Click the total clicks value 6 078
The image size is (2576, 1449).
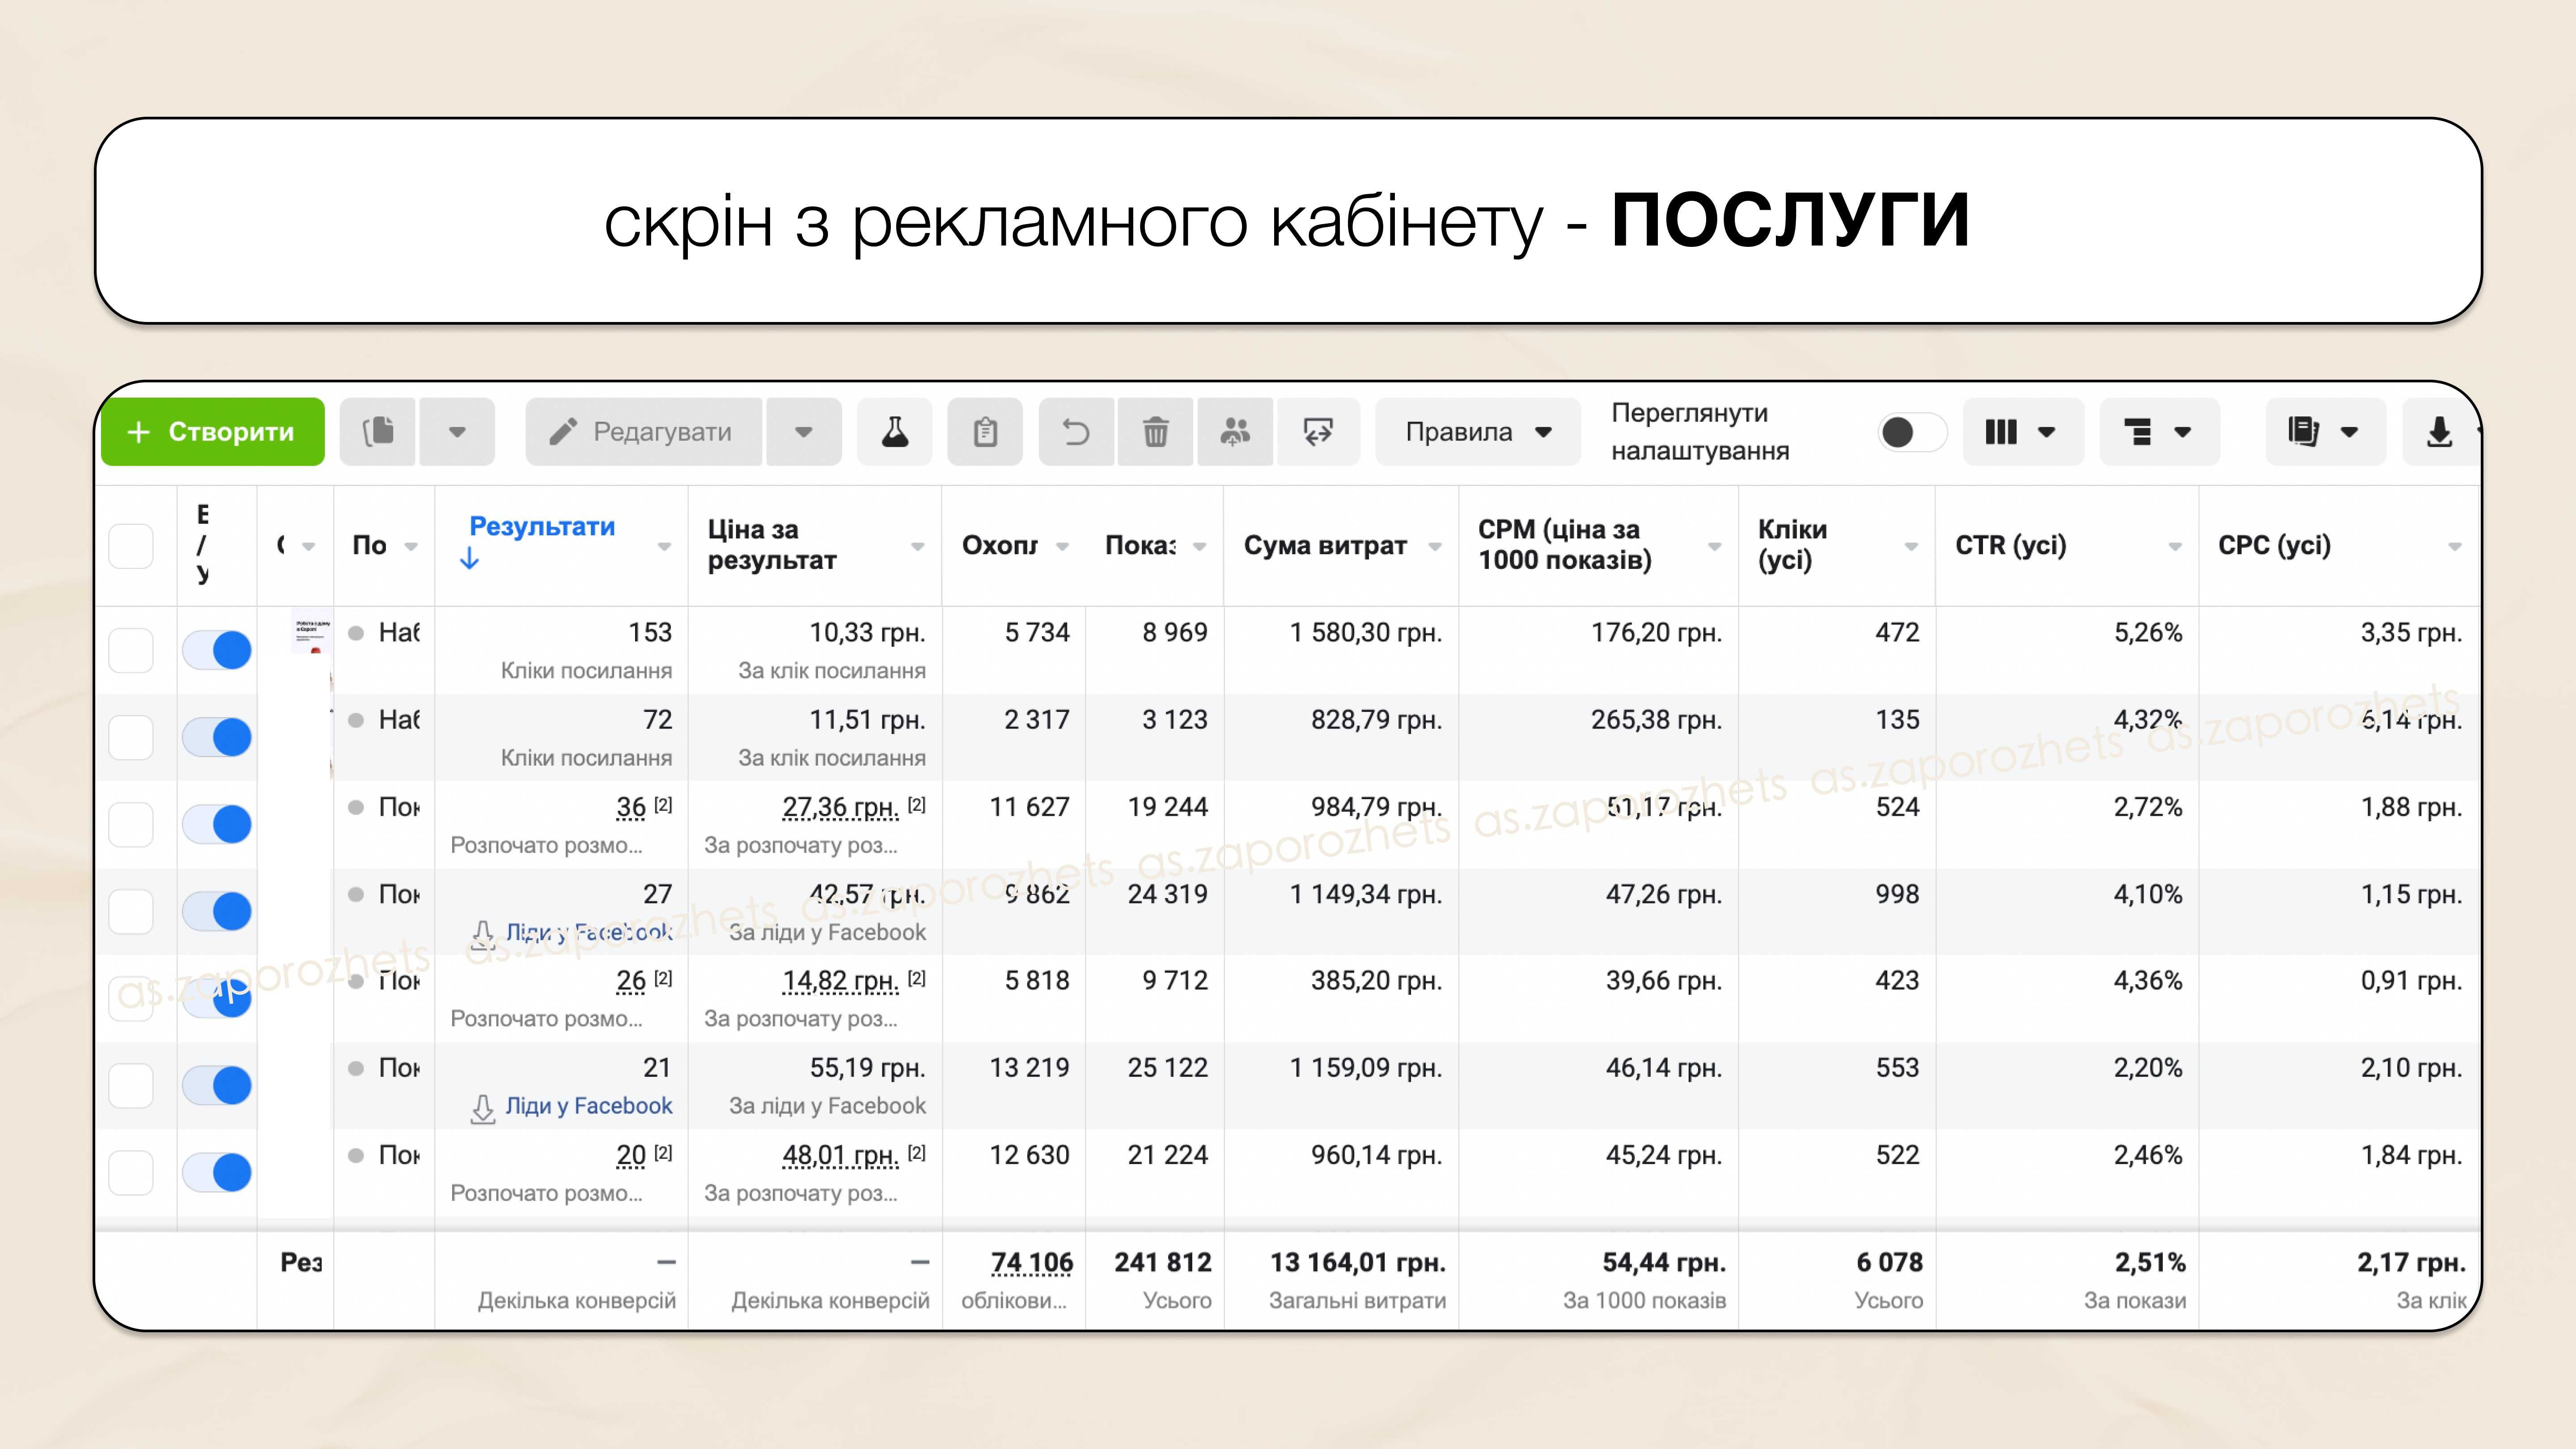click(x=1890, y=1263)
